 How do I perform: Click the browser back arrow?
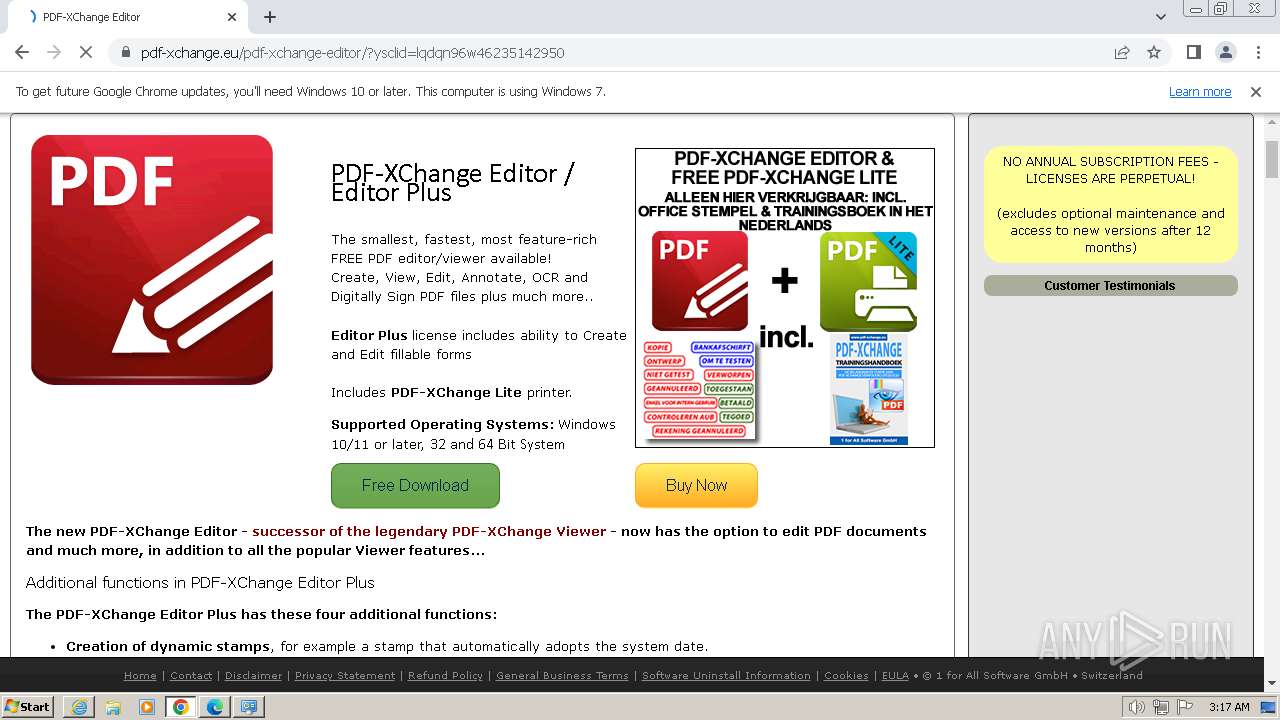pyautogui.click(x=22, y=52)
